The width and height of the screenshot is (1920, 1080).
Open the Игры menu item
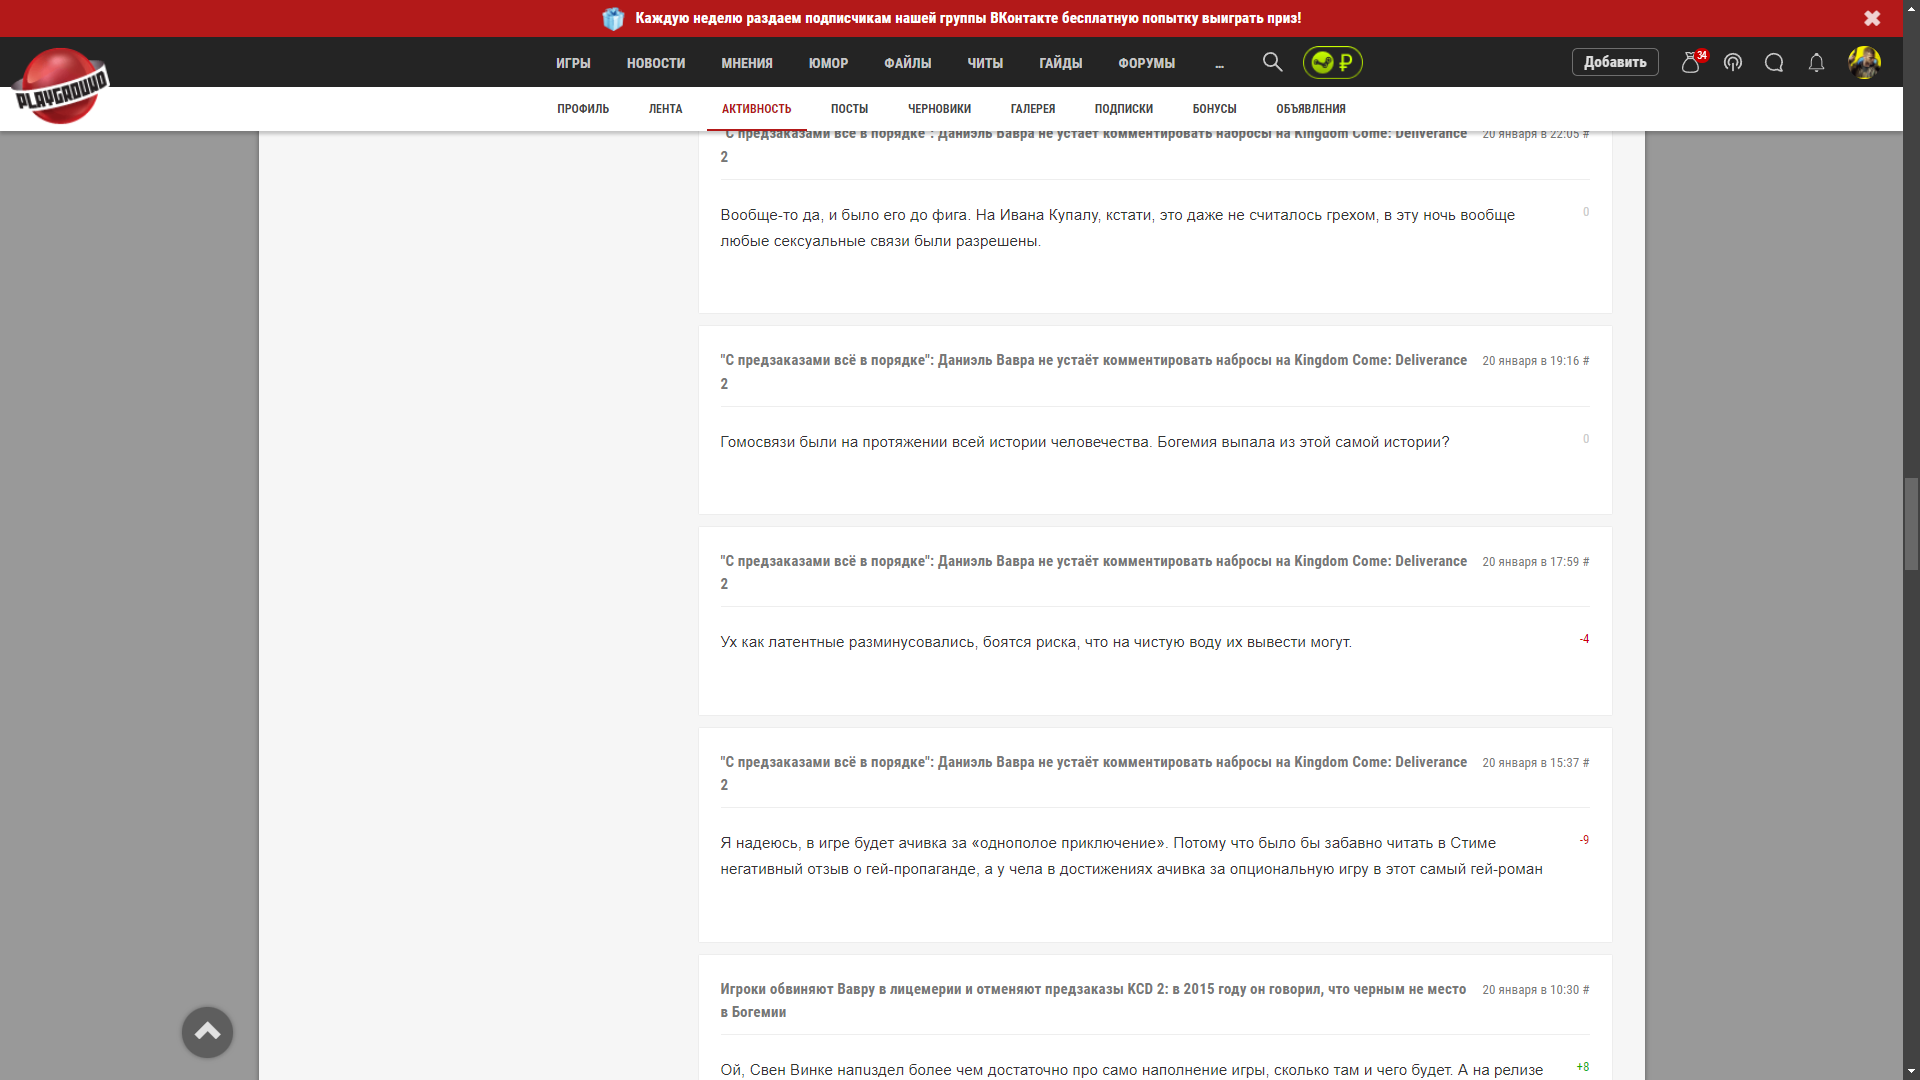coord(573,63)
